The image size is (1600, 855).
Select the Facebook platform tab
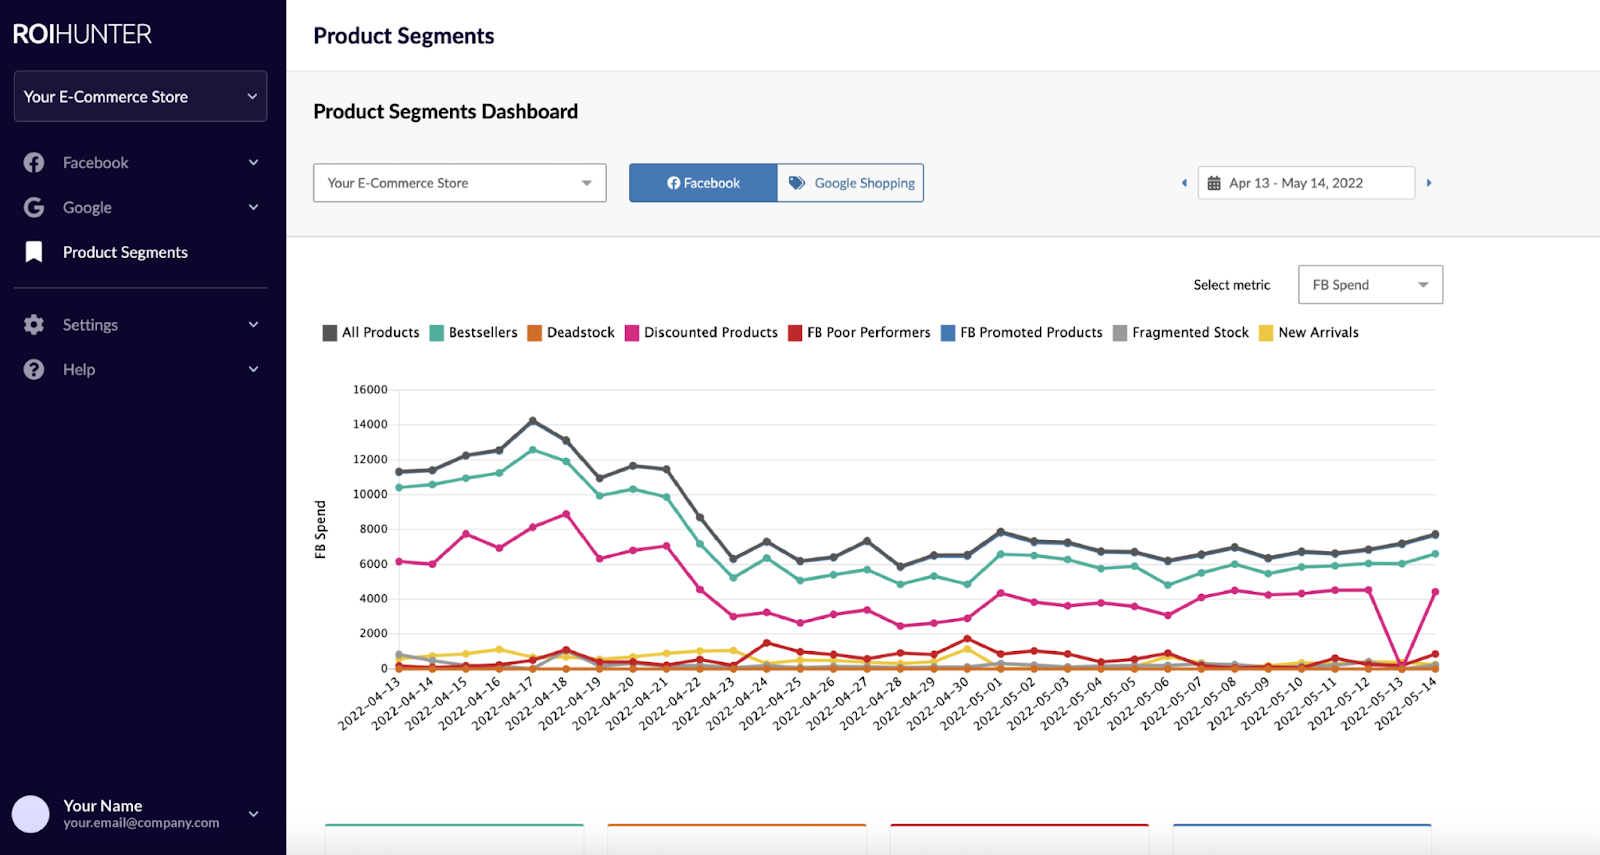coord(703,183)
